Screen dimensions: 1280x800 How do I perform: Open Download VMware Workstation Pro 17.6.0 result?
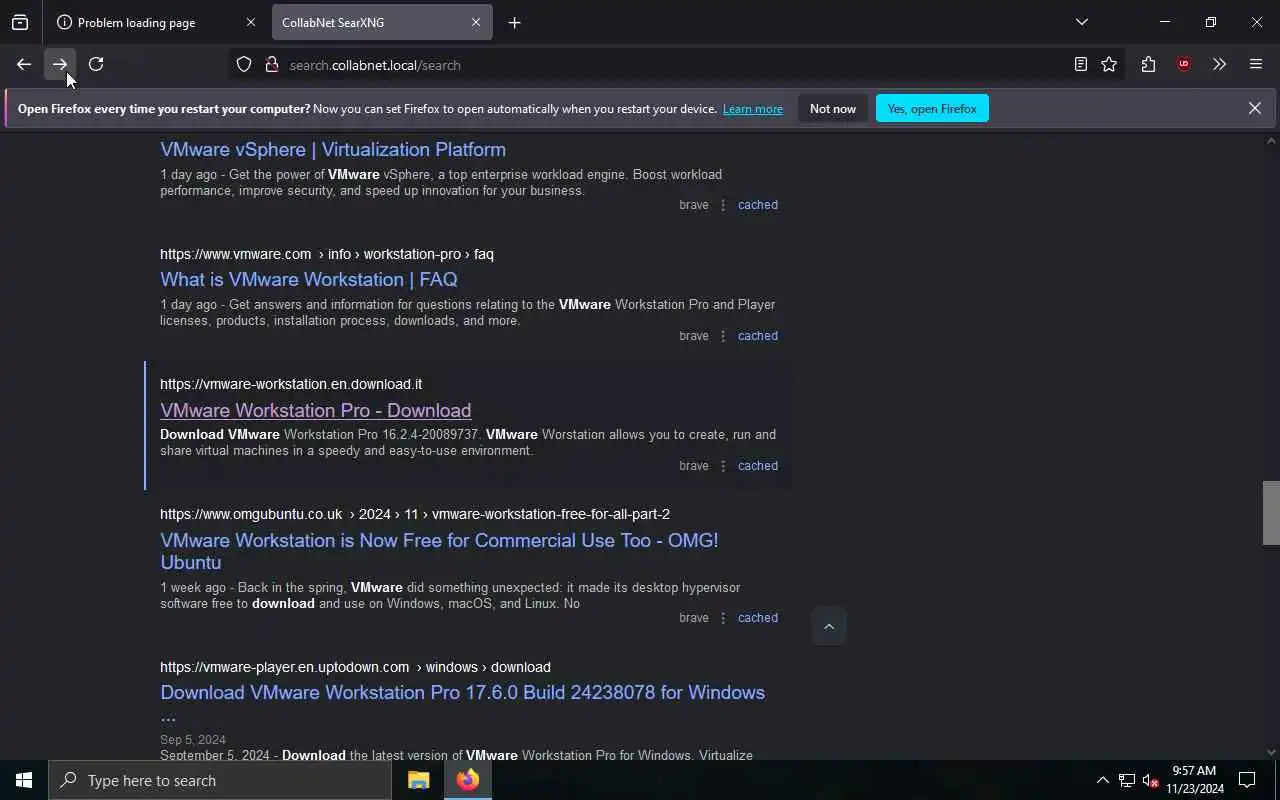pyautogui.click(x=462, y=703)
